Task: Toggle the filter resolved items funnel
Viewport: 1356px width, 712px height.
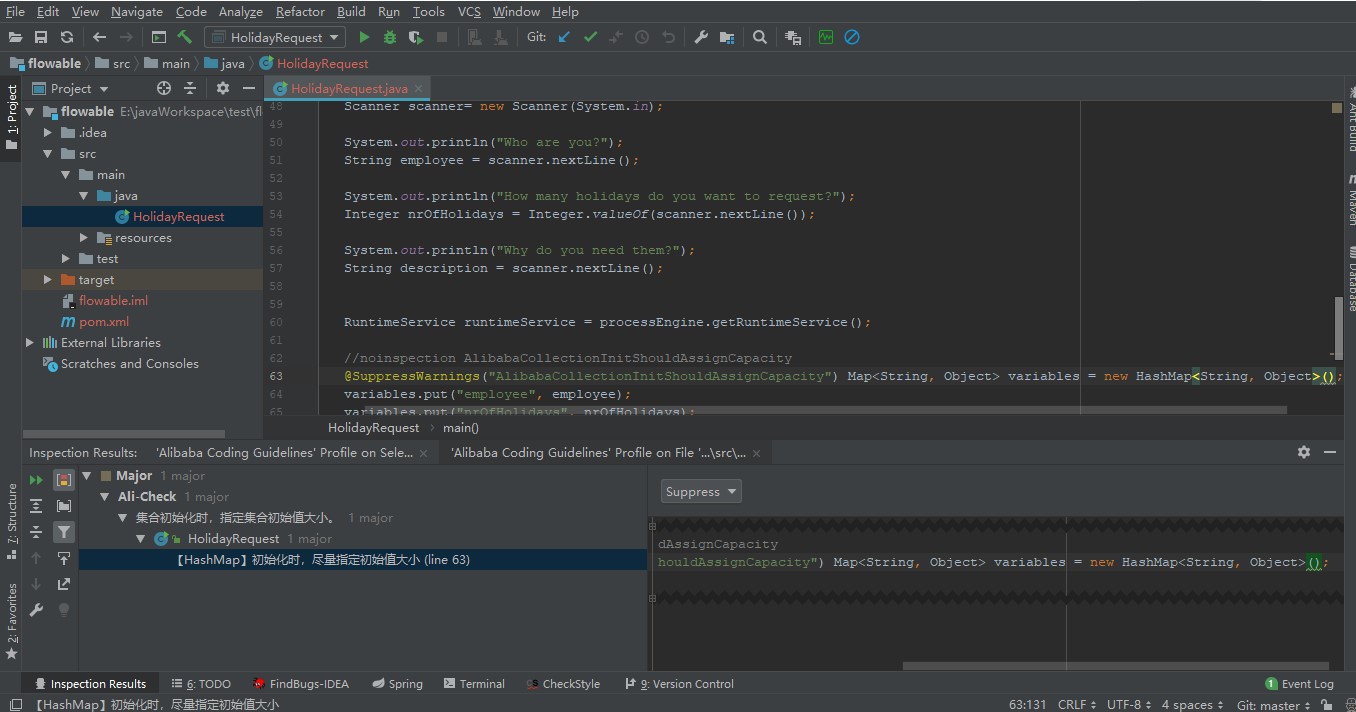Action: (x=63, y=532)
